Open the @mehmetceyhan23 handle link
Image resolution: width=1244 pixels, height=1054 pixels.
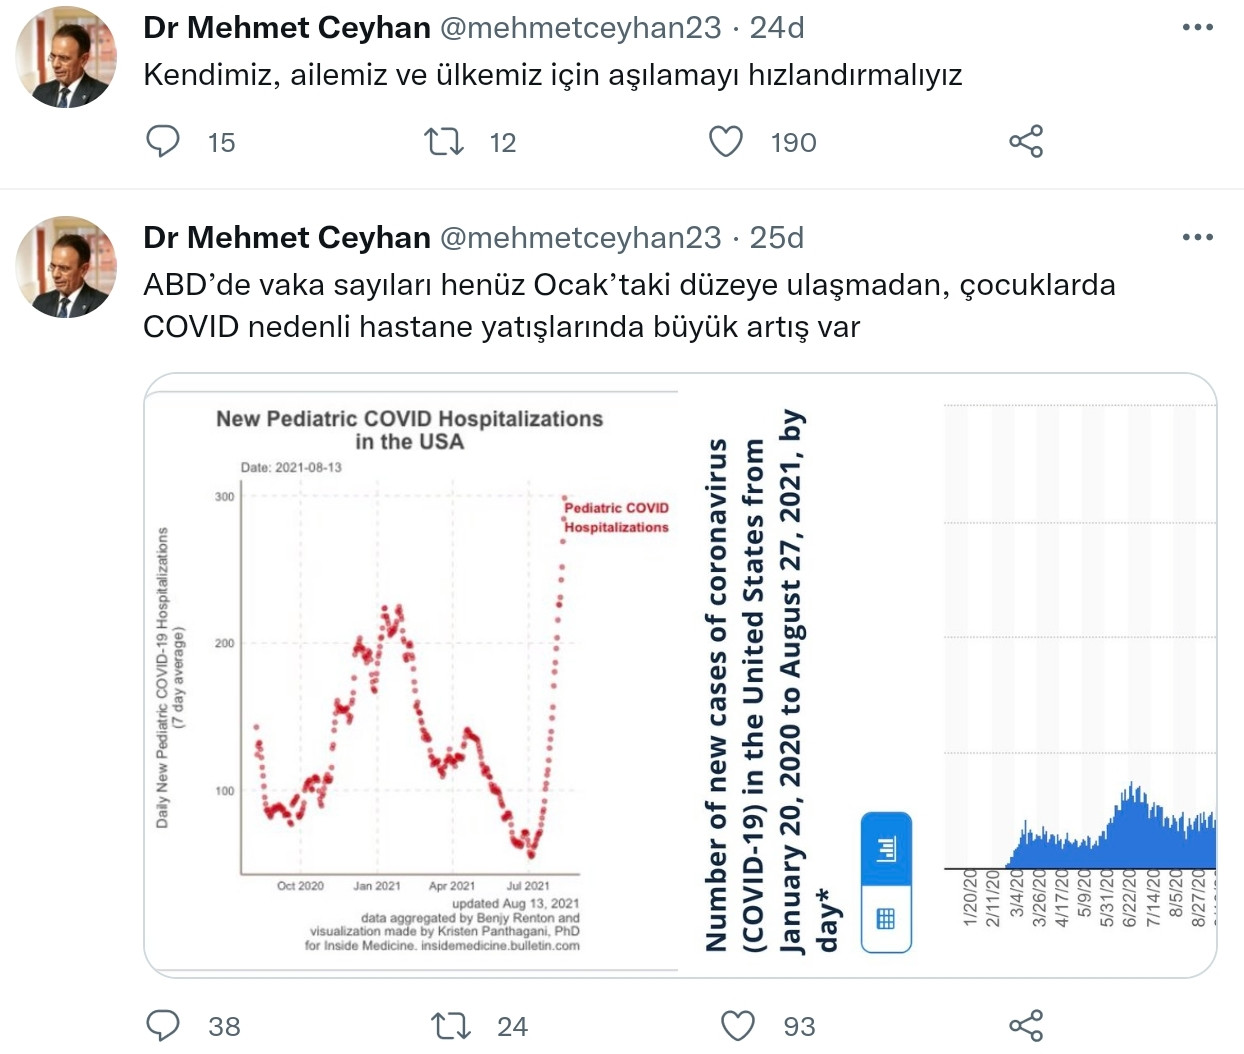coord(583,28)
